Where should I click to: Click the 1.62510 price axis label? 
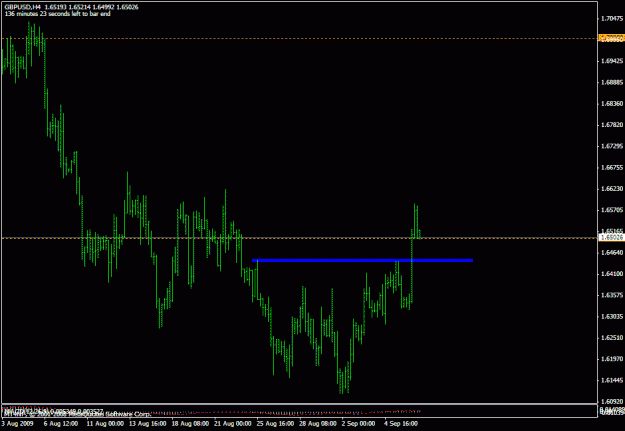click(x=612, y=338)
